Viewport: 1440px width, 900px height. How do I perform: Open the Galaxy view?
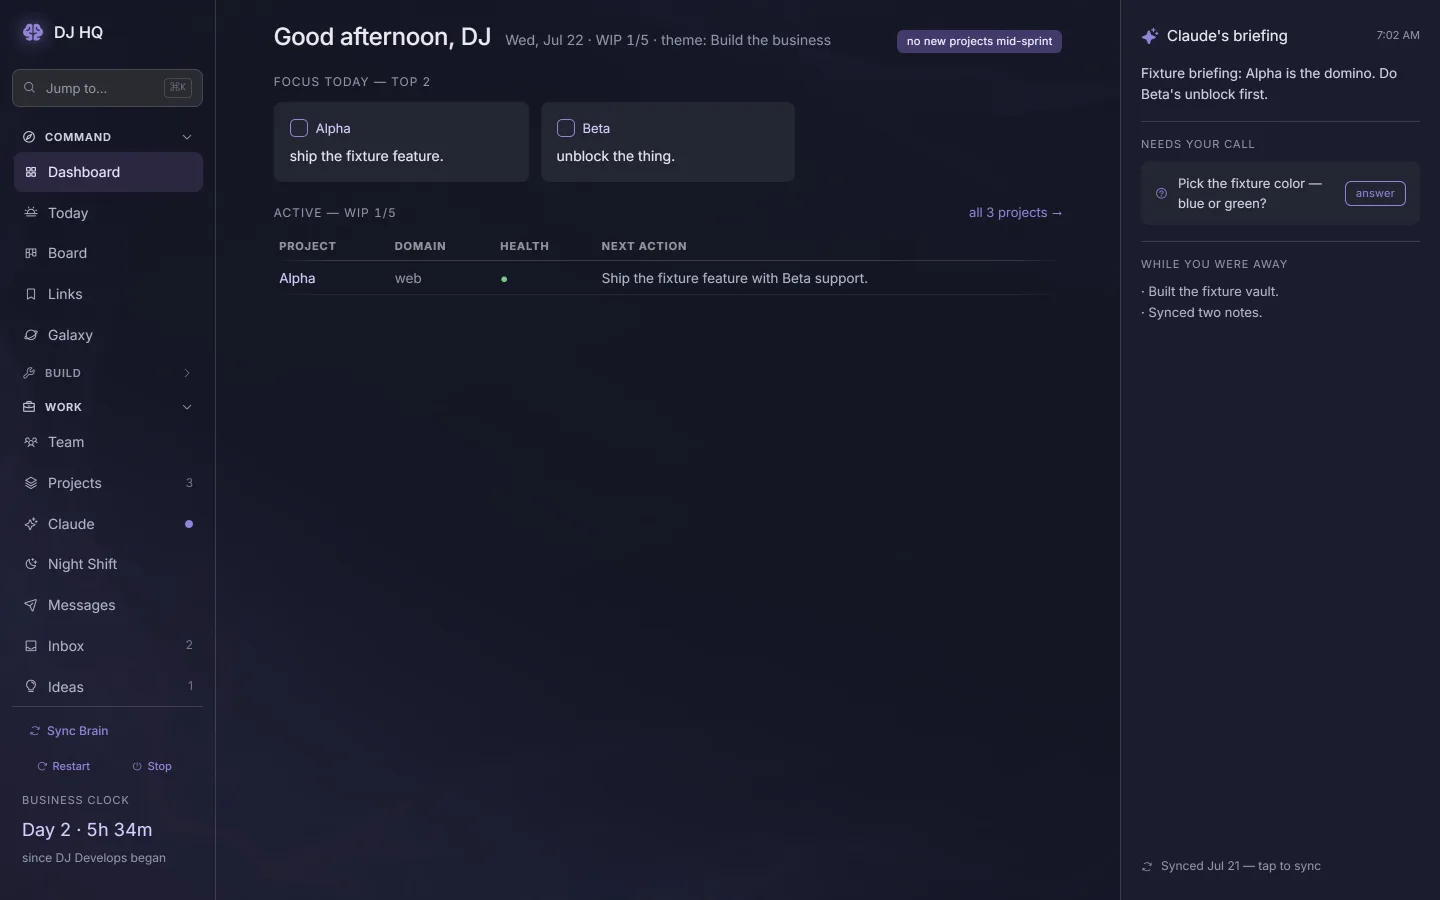pos(108,335)
